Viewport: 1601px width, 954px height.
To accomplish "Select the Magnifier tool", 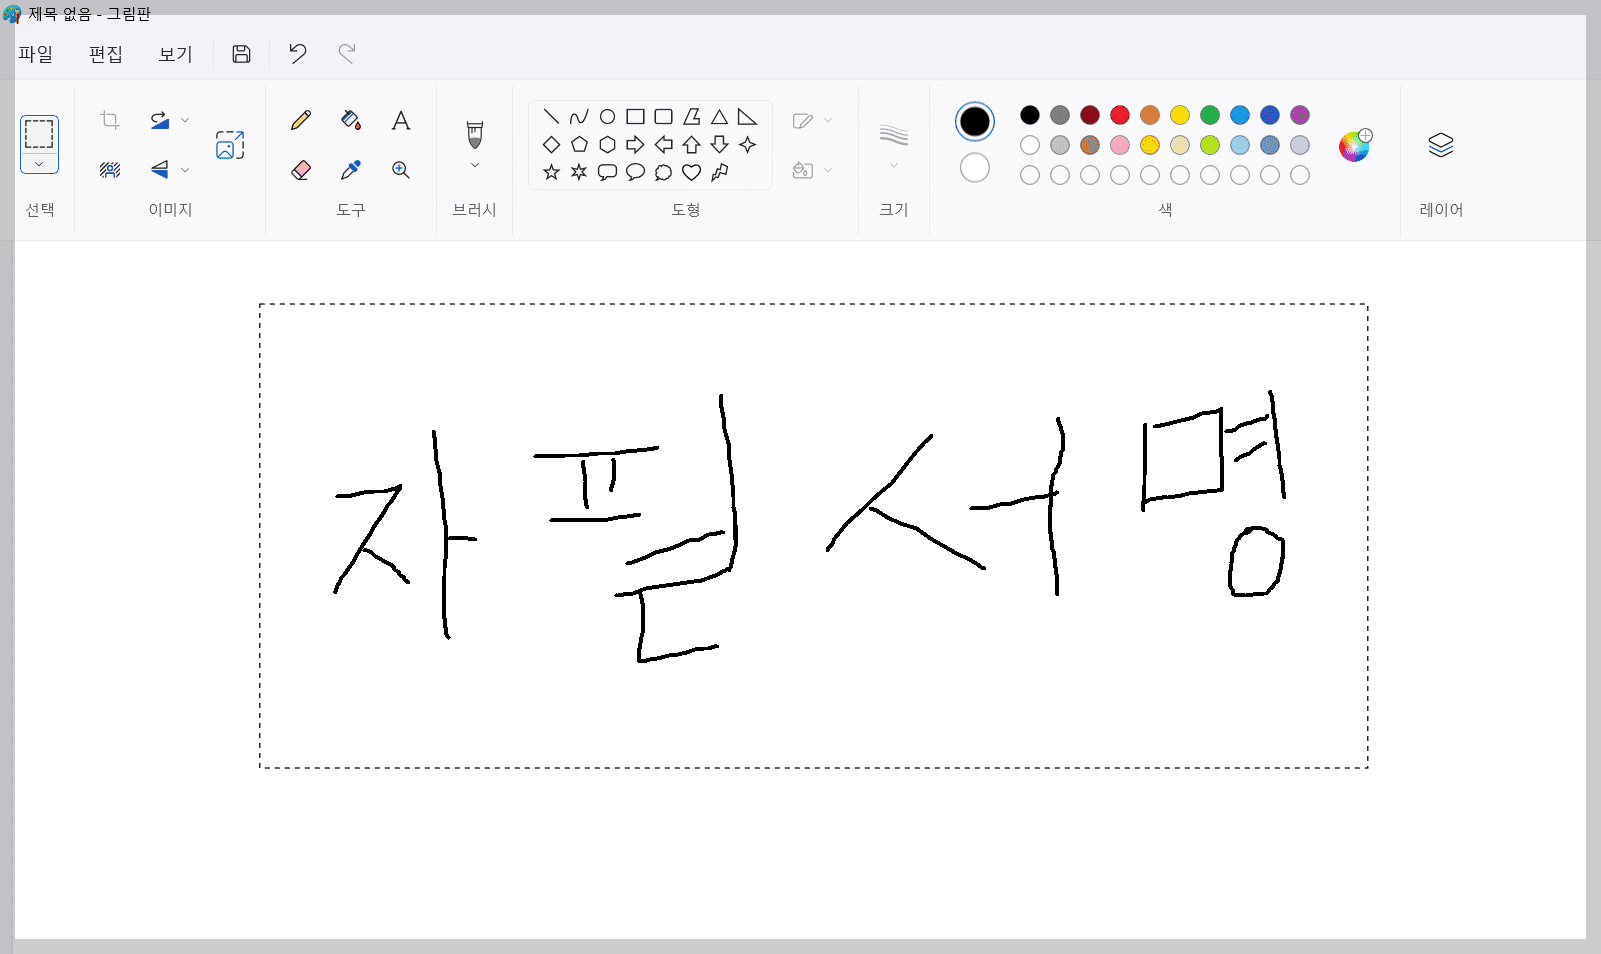I will pos(400,170).
